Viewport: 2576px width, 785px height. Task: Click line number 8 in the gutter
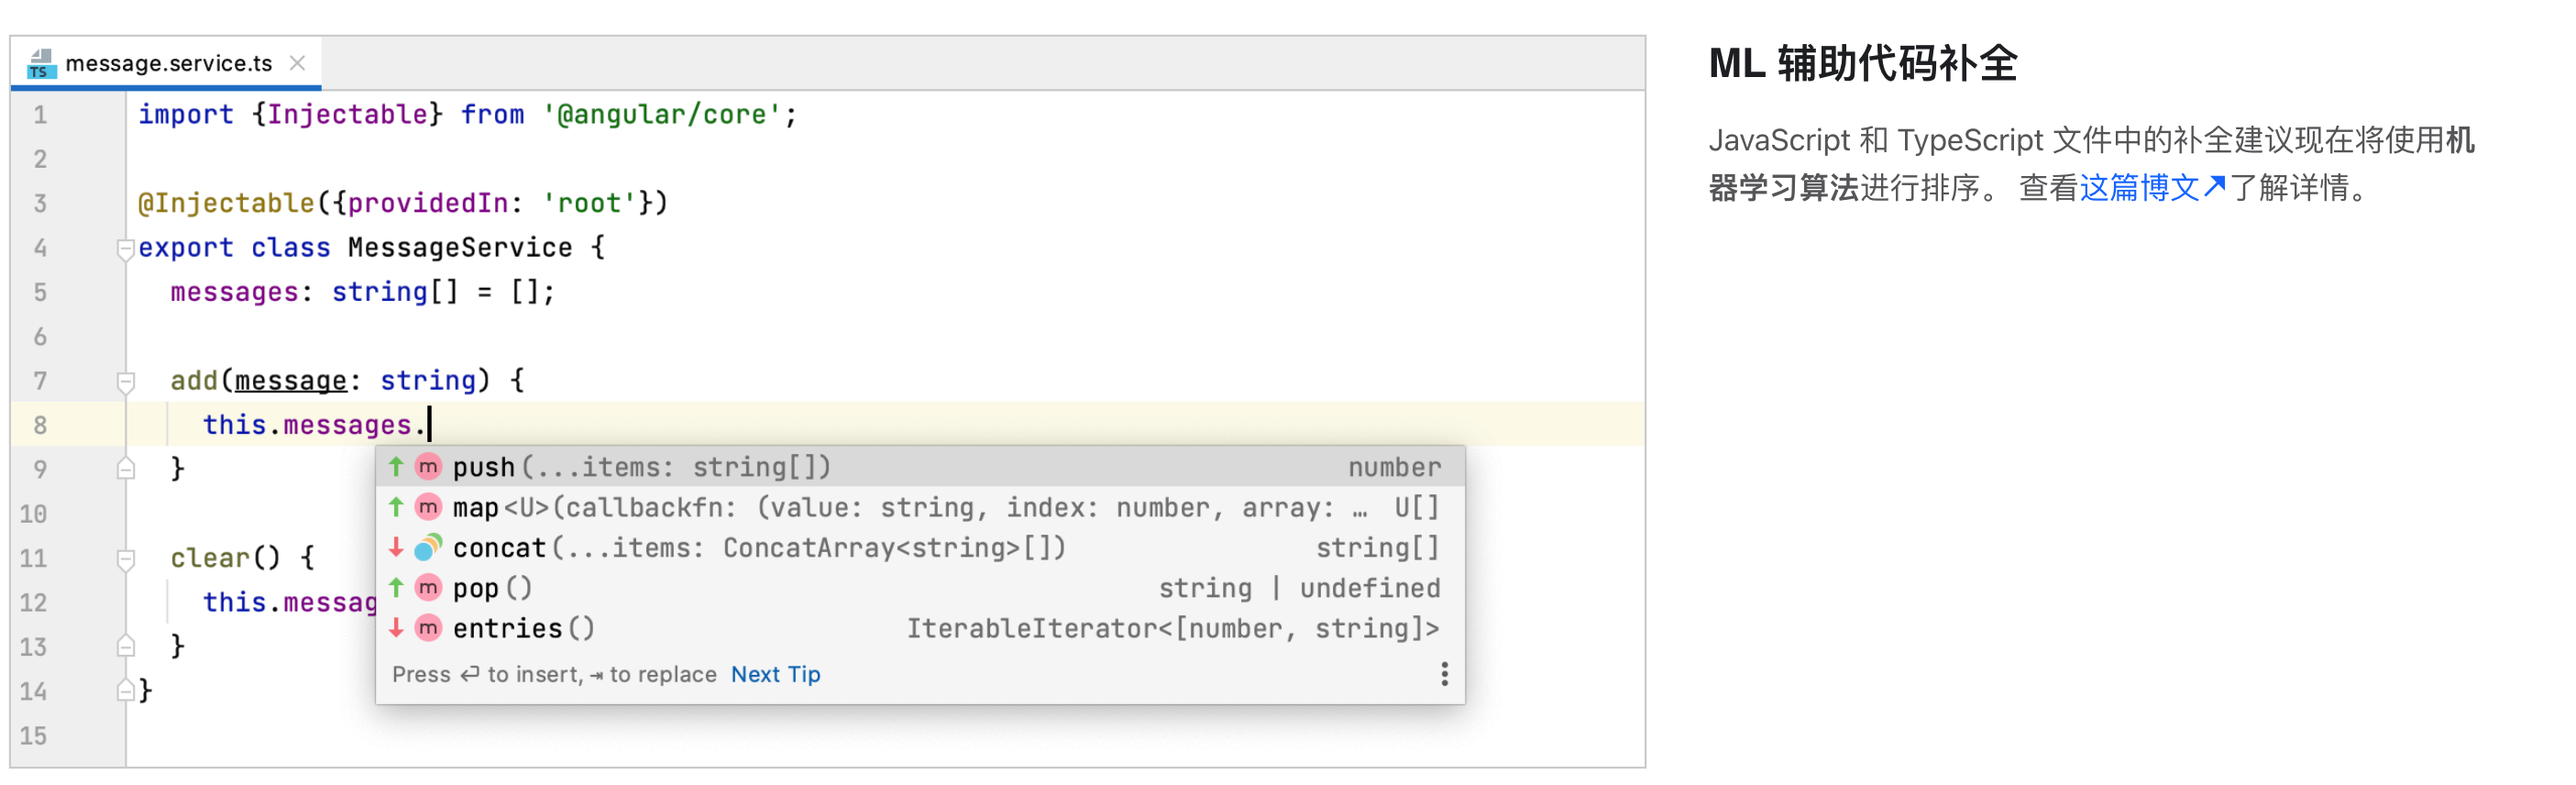pos(40,424)
